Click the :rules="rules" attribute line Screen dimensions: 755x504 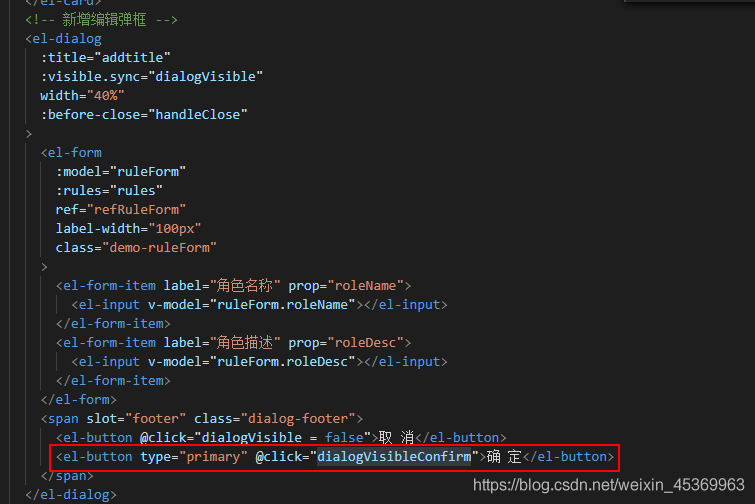pyautogui.click(x=109, y=191)
